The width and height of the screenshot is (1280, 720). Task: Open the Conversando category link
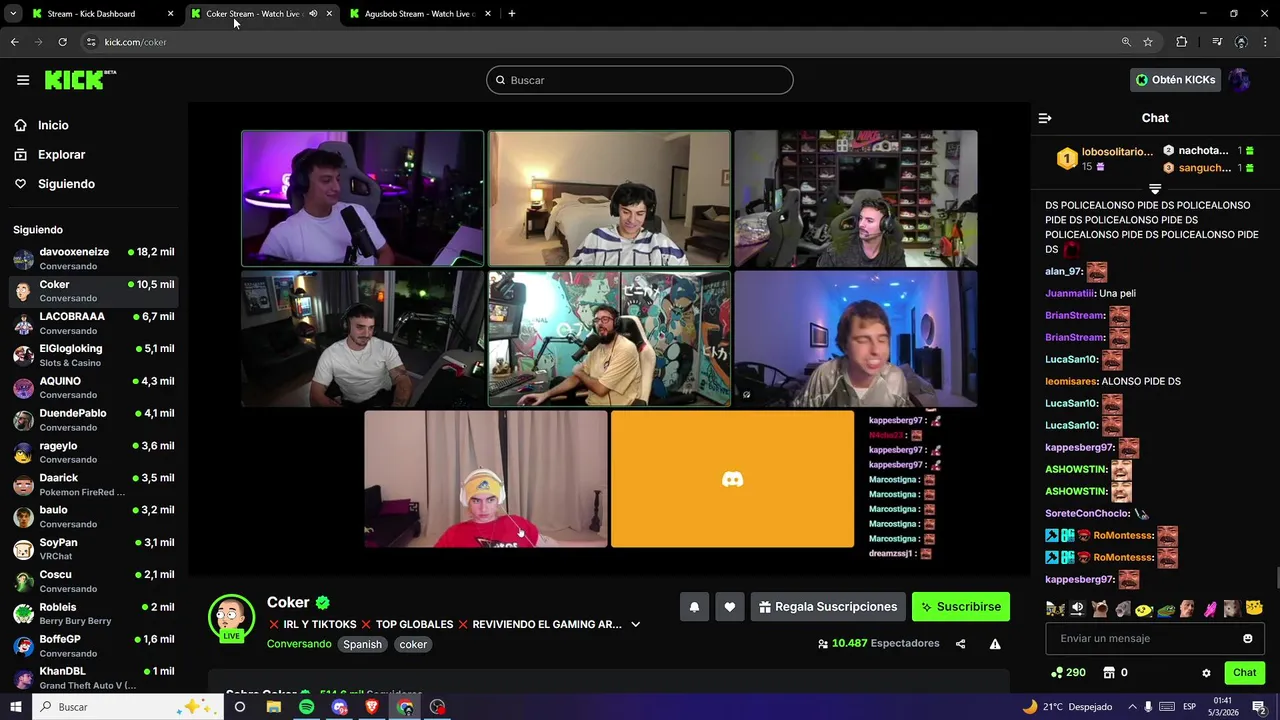[299, 644]
